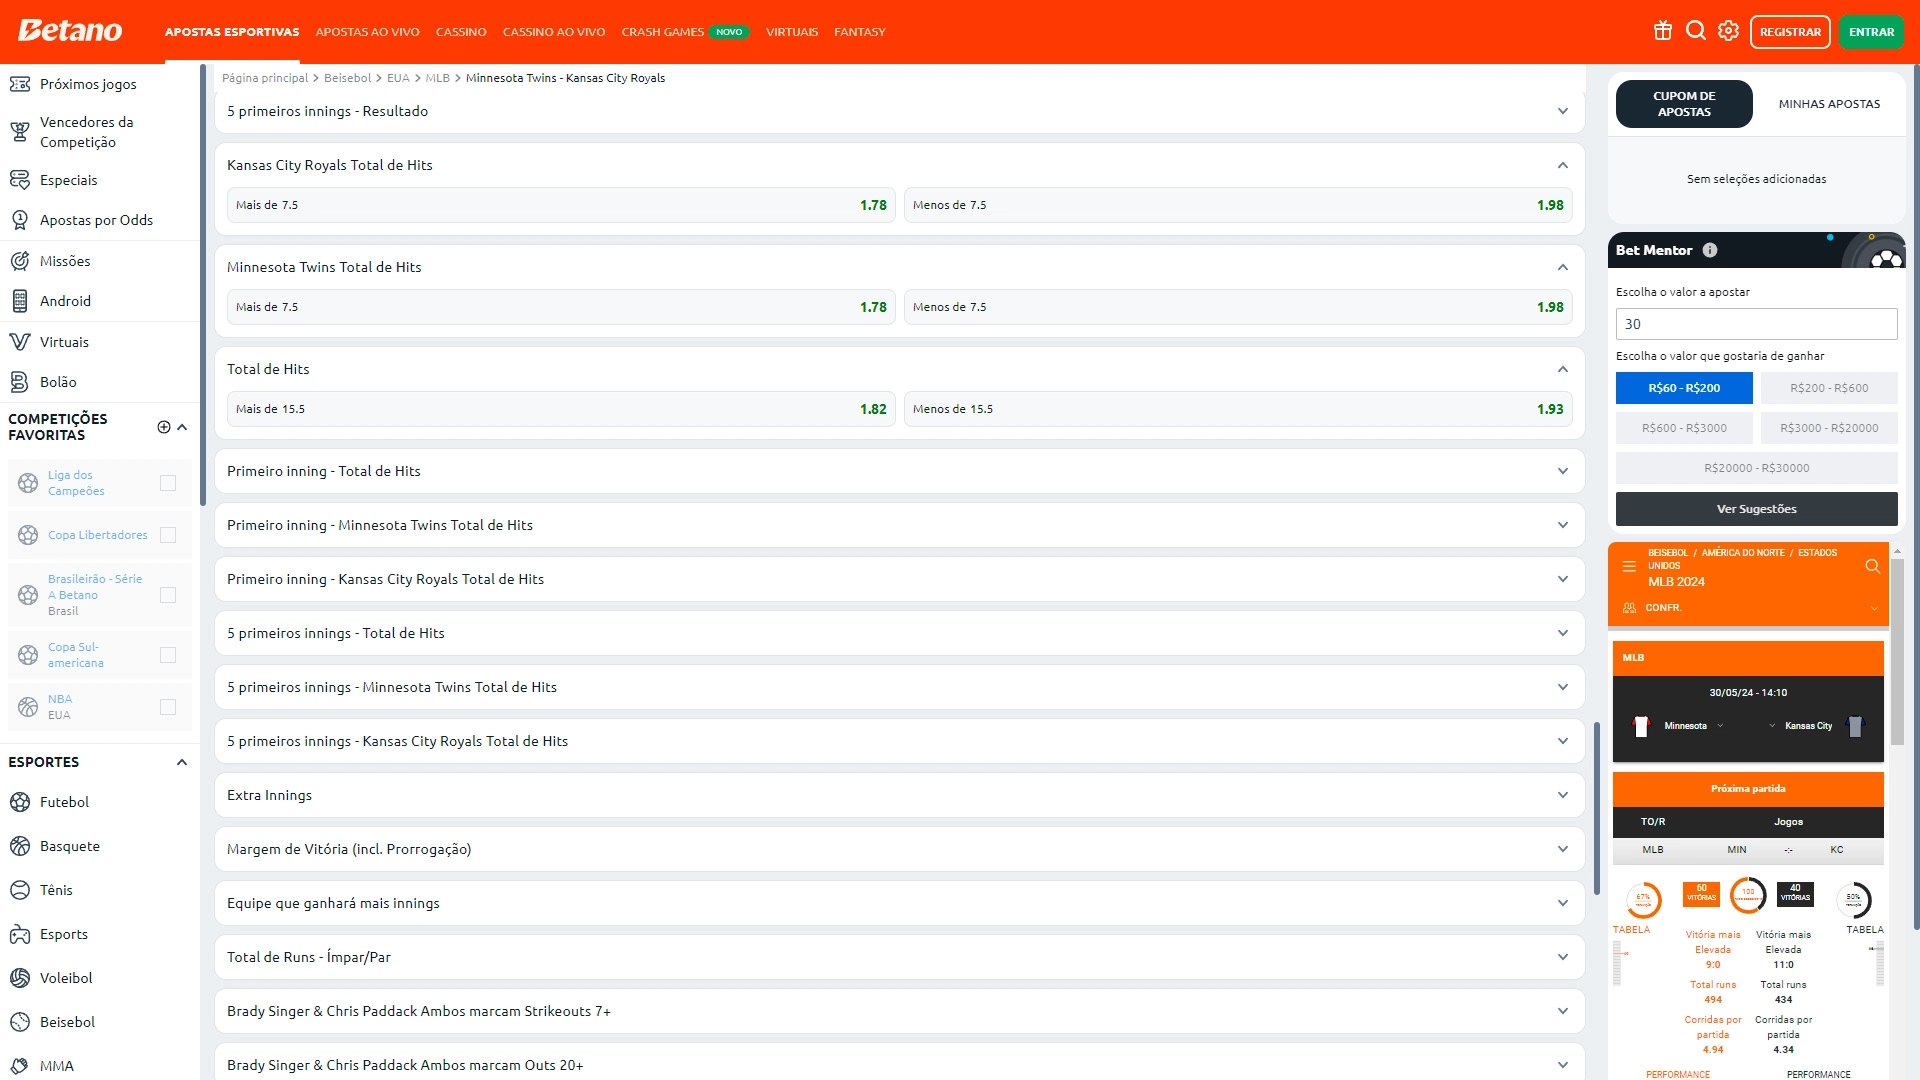Click the Betano logo

click(x=70, y=31)
